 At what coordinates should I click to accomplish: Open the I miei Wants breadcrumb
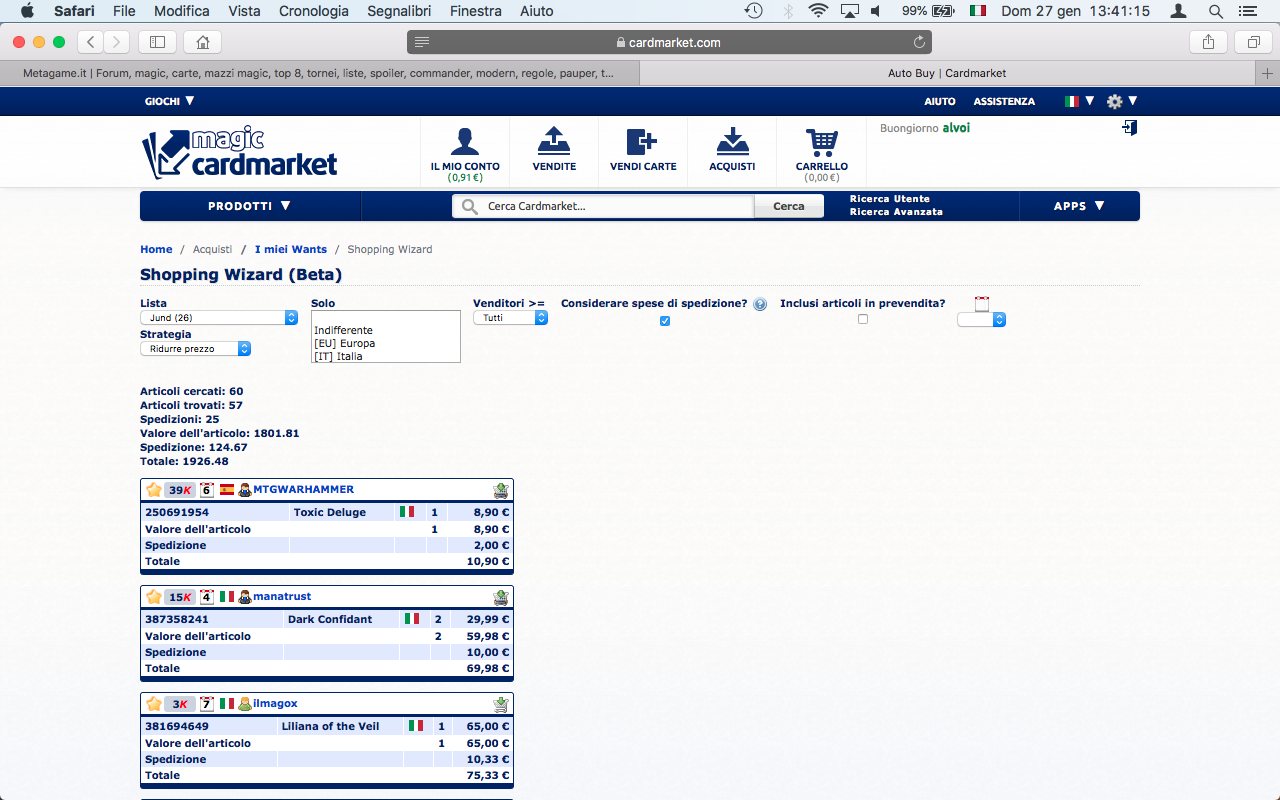click(291, 249)
